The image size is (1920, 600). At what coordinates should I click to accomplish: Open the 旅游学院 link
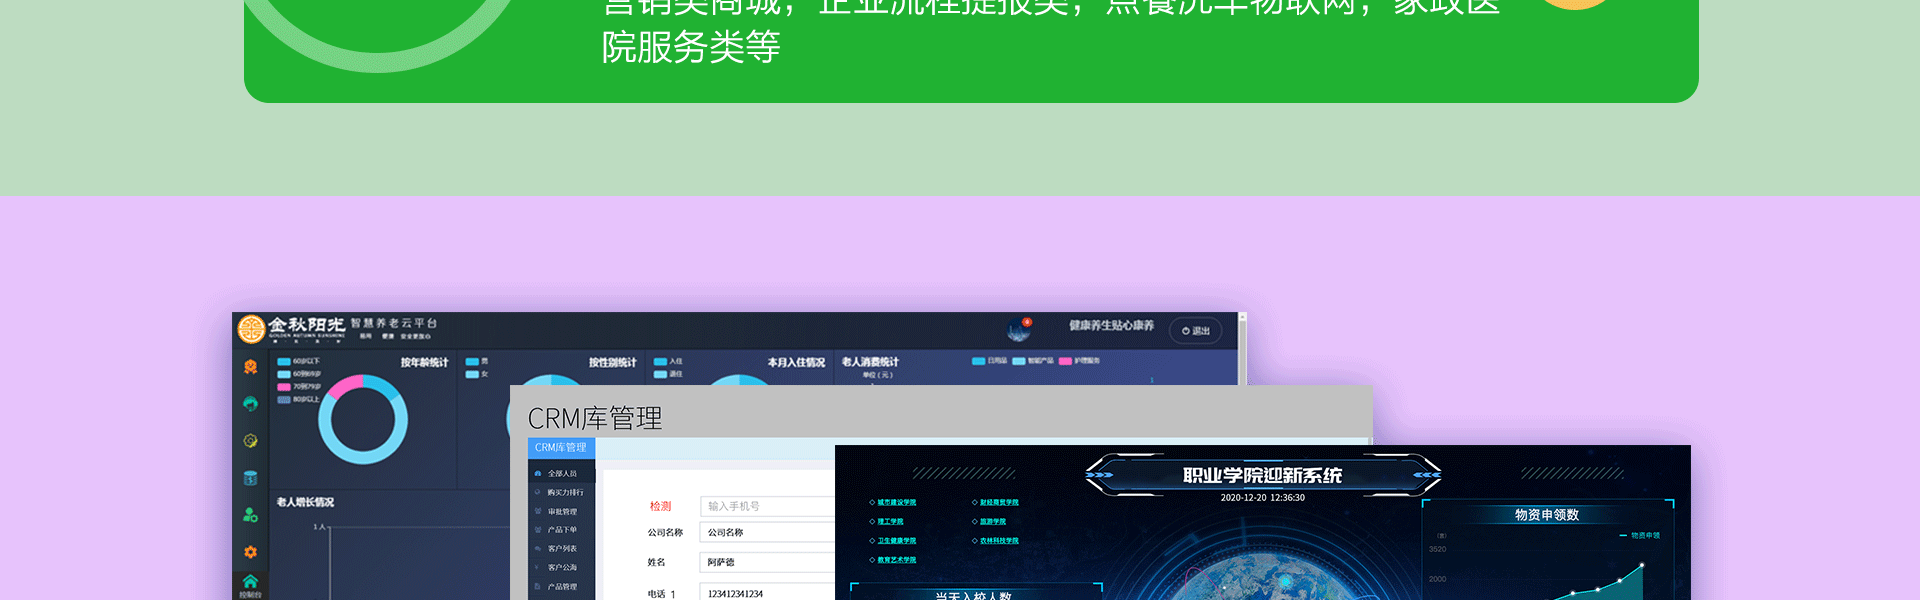(x=993, y=522)
